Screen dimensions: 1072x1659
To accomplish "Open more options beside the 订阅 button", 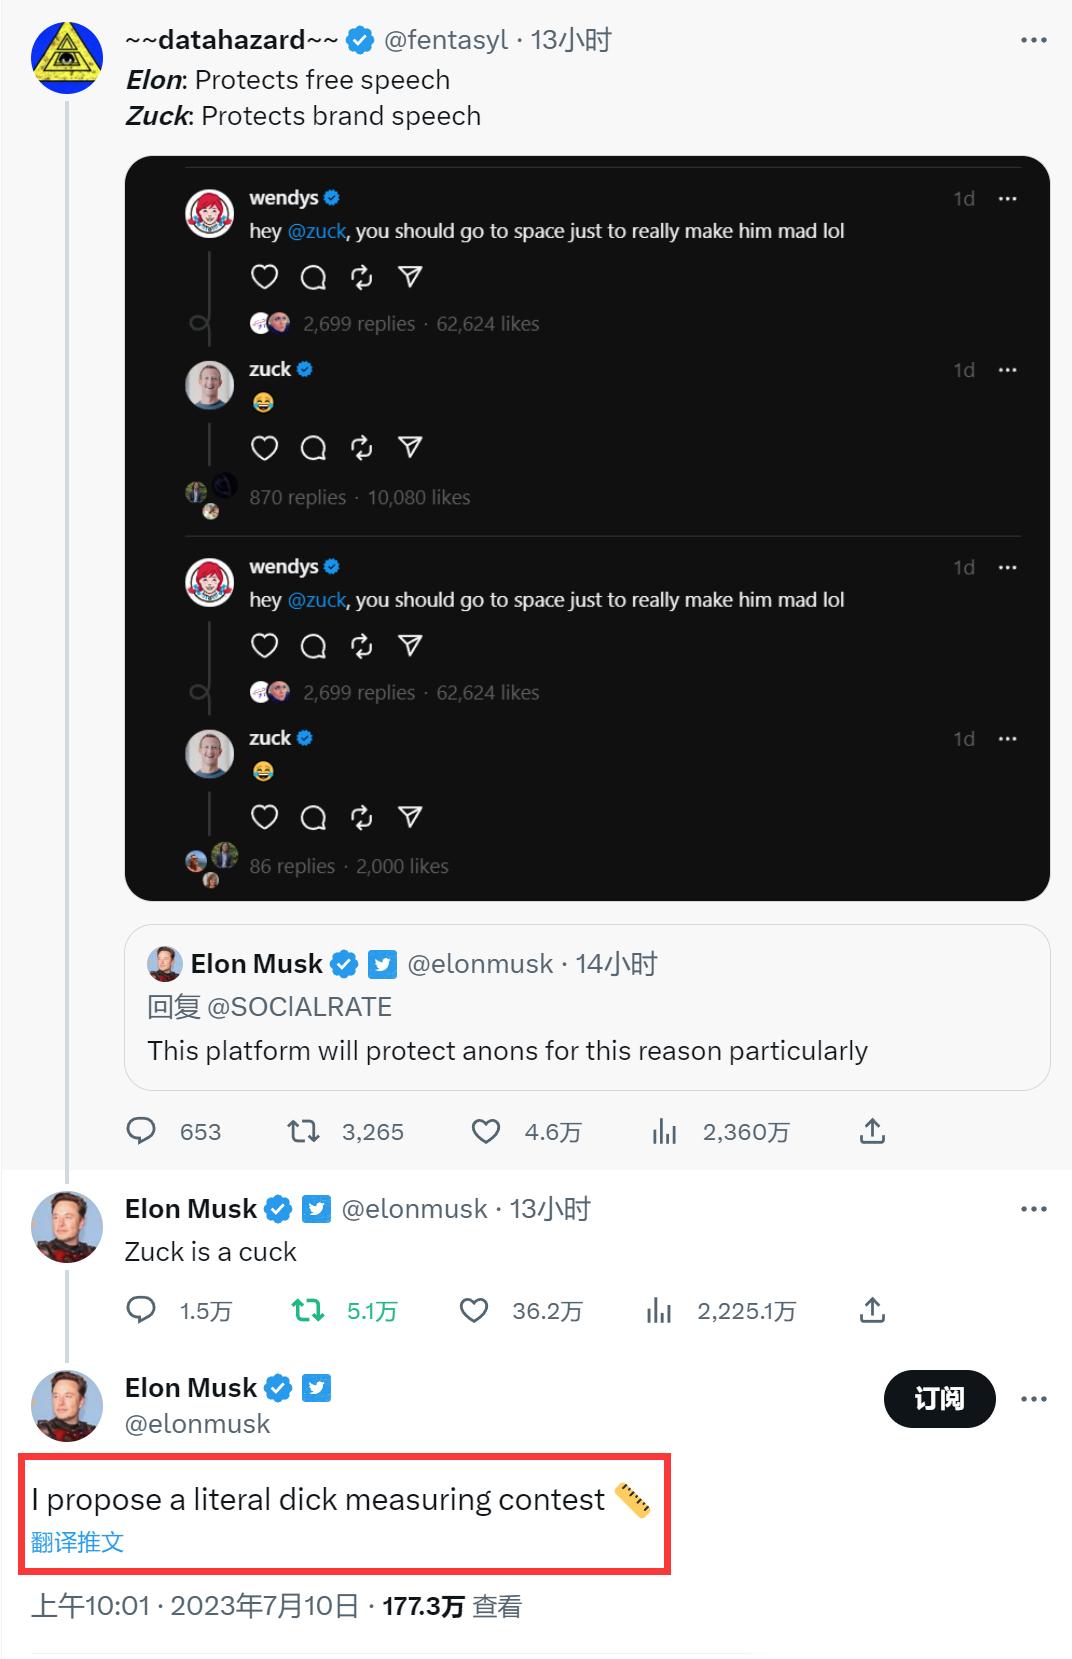I will coord(1033,1399).
